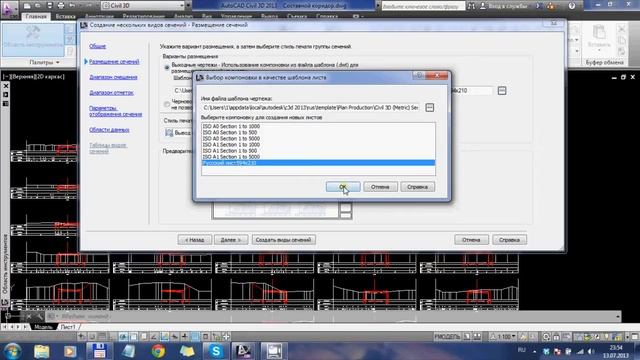Open Параметры отображения сечения page in wizard
The height and width of the screenshot is (360, 640).
pyautogui.click(x=116, y=111)
